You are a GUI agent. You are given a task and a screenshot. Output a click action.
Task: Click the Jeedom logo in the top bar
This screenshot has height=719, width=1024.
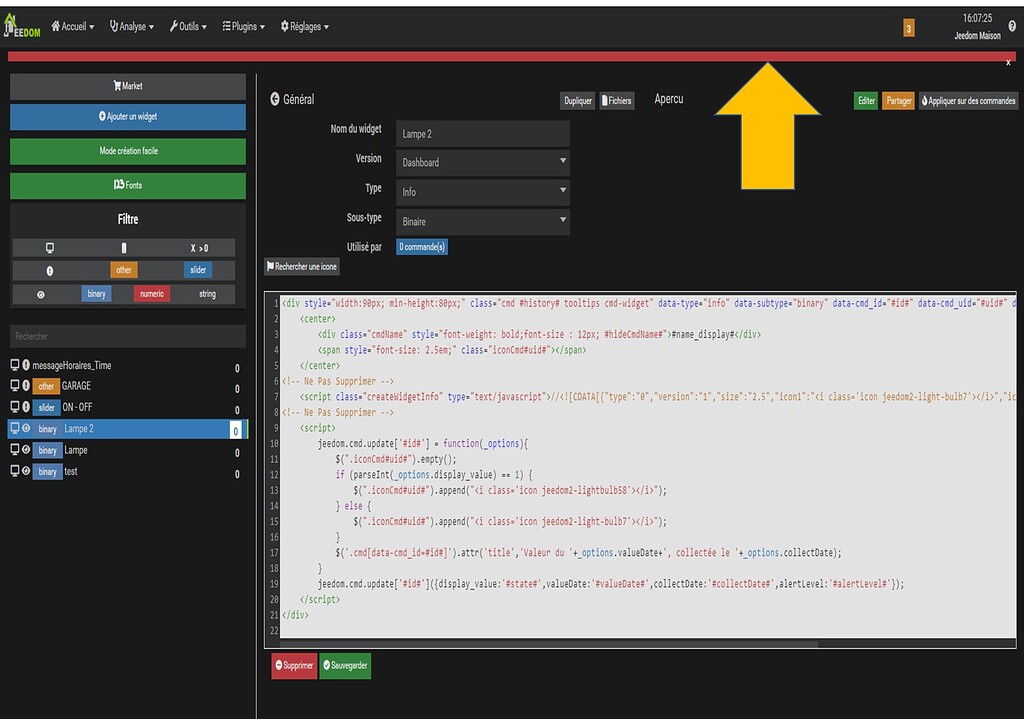[x=21, y=26]
